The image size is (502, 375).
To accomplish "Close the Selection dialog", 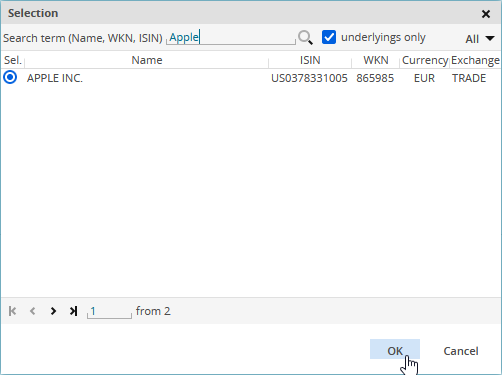I will [486, 14].
